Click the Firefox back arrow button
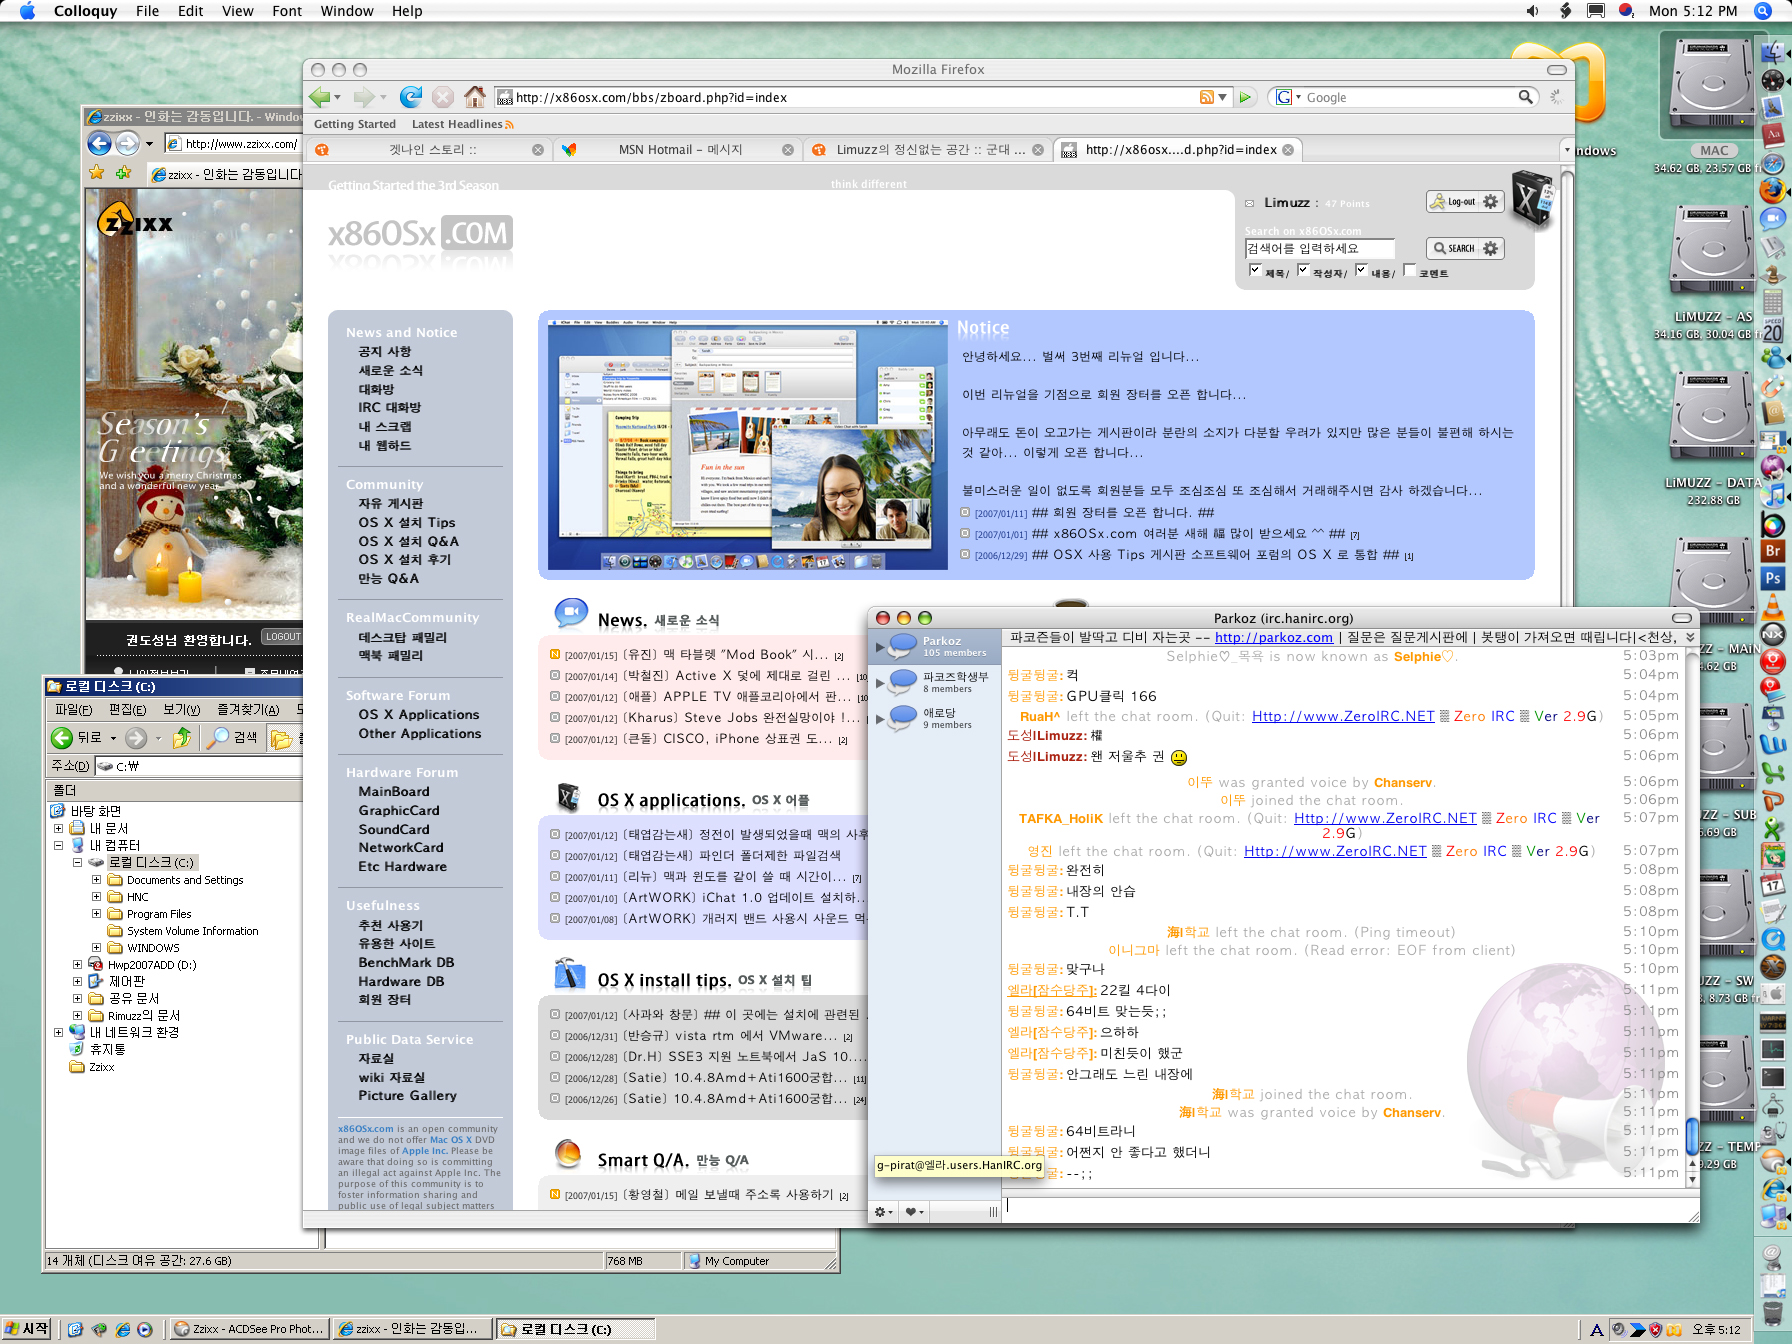Viewport: 1792px width, 1344px height. [320, 97]
